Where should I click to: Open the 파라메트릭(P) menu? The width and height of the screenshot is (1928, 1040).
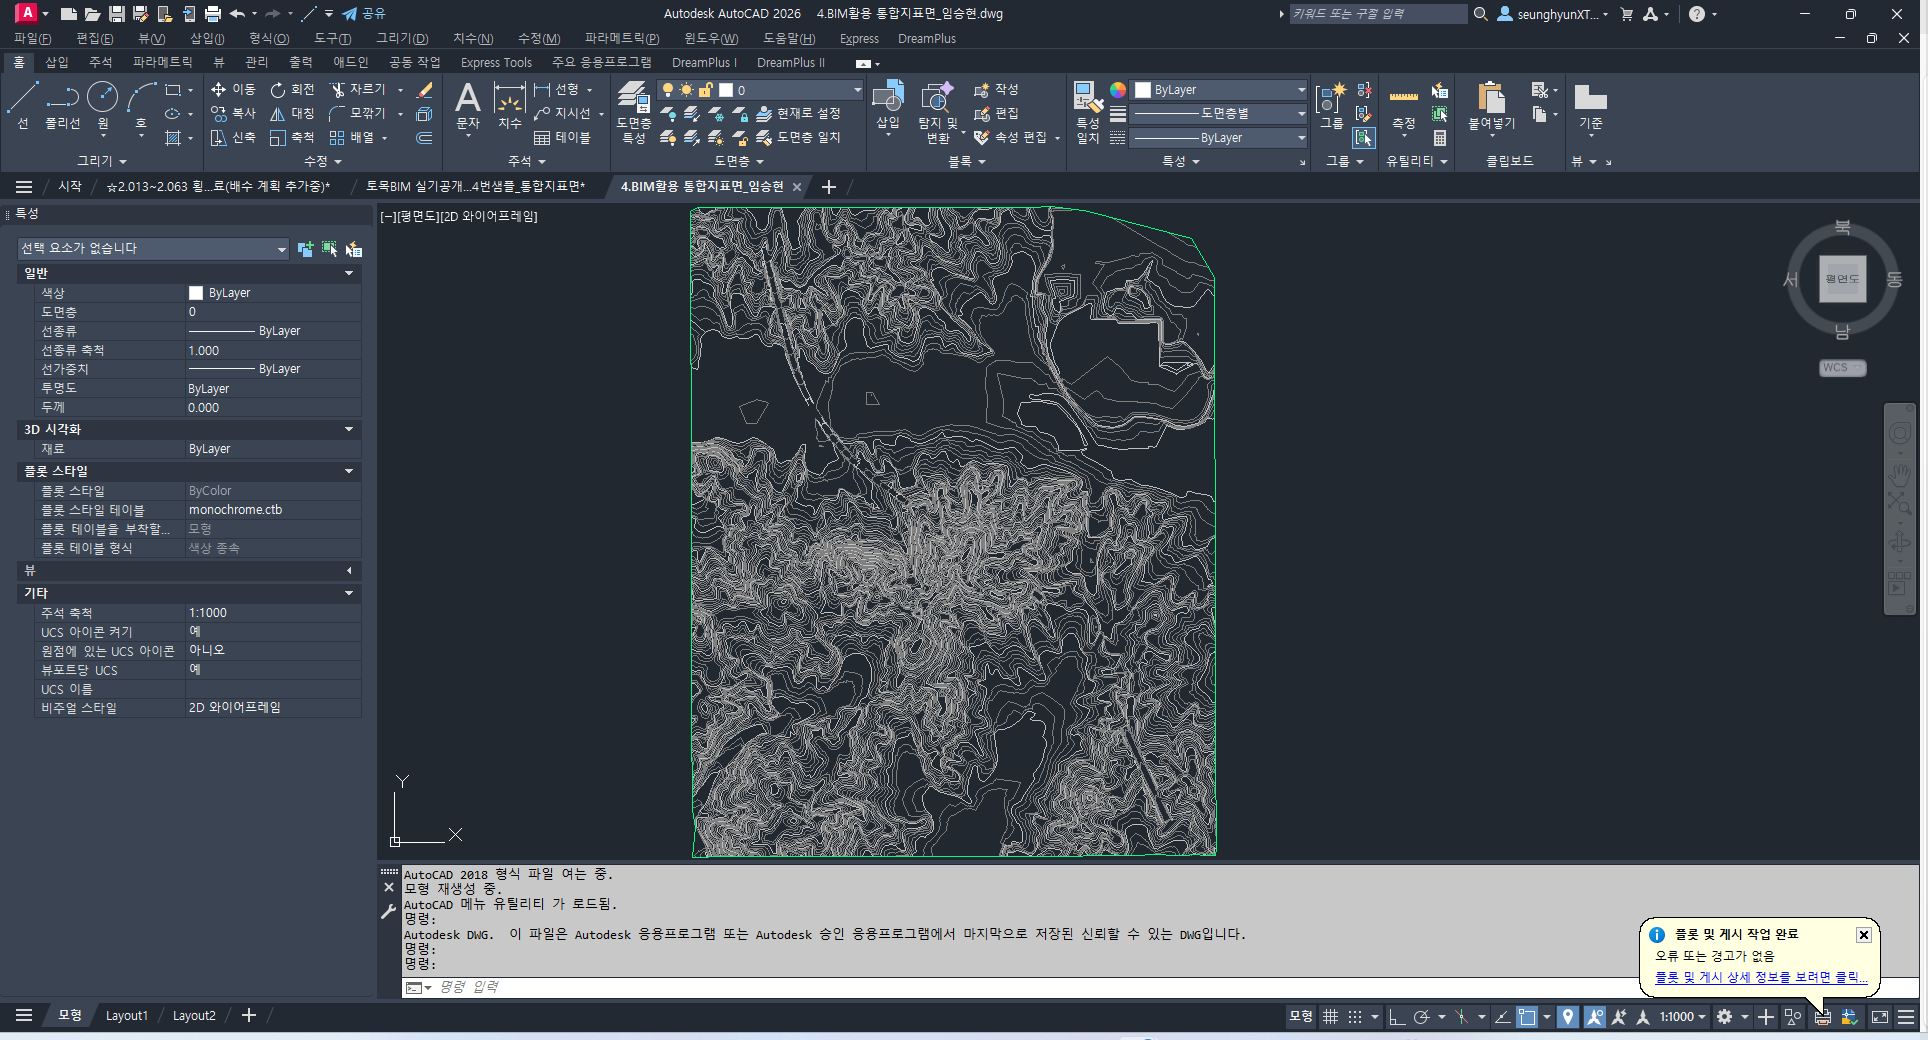click(621, 39)
